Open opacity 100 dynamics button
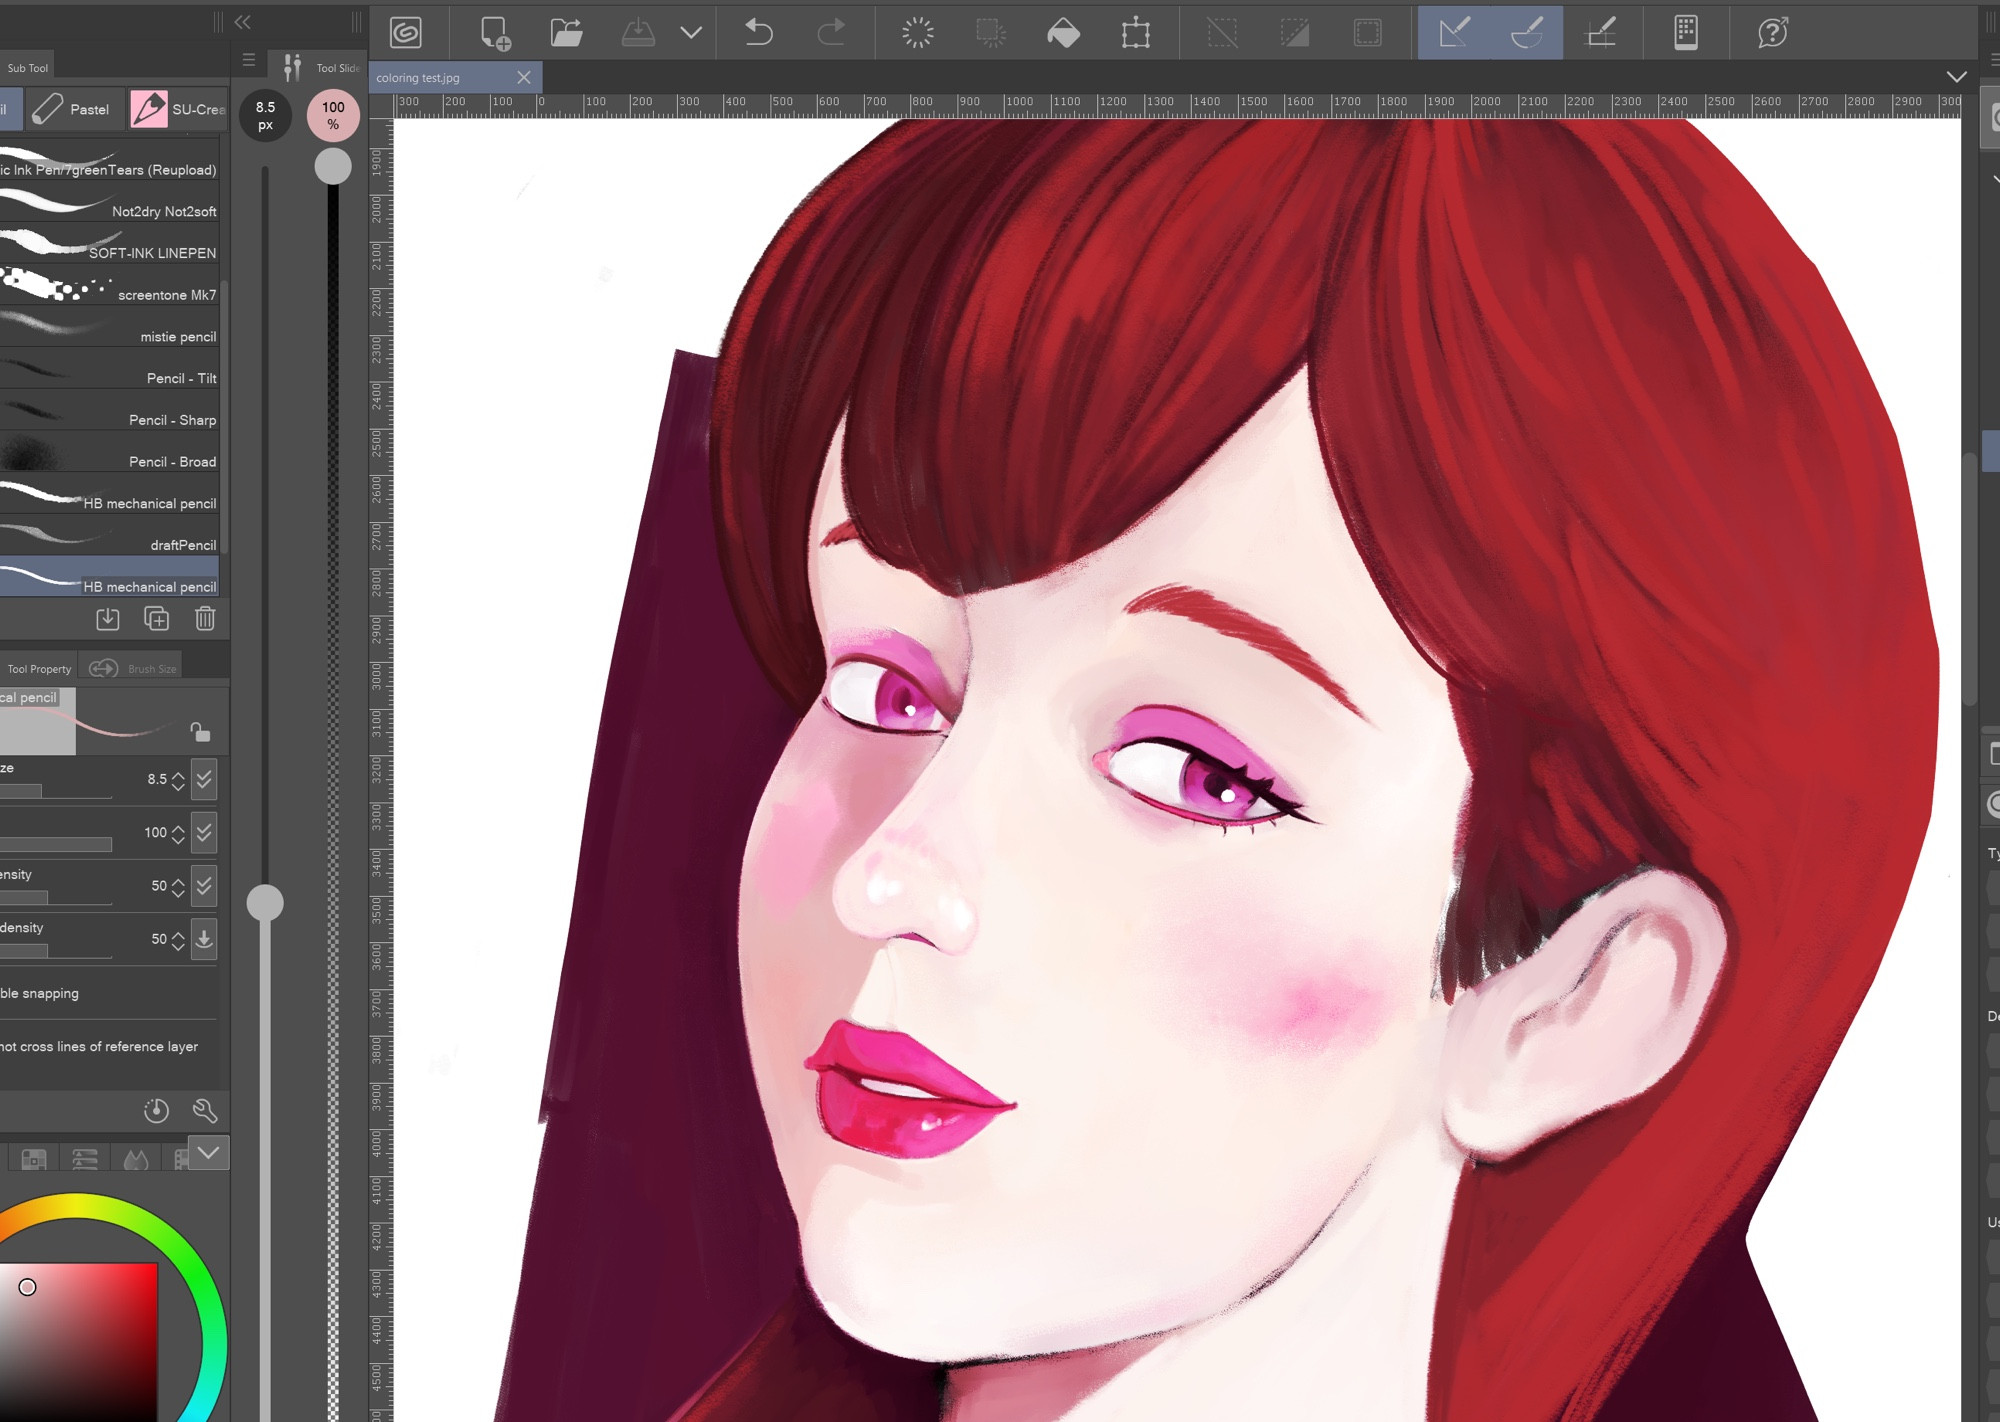Image resolution: width=2000 pixels, height=1422 pixels. click(x=204, y=832)
